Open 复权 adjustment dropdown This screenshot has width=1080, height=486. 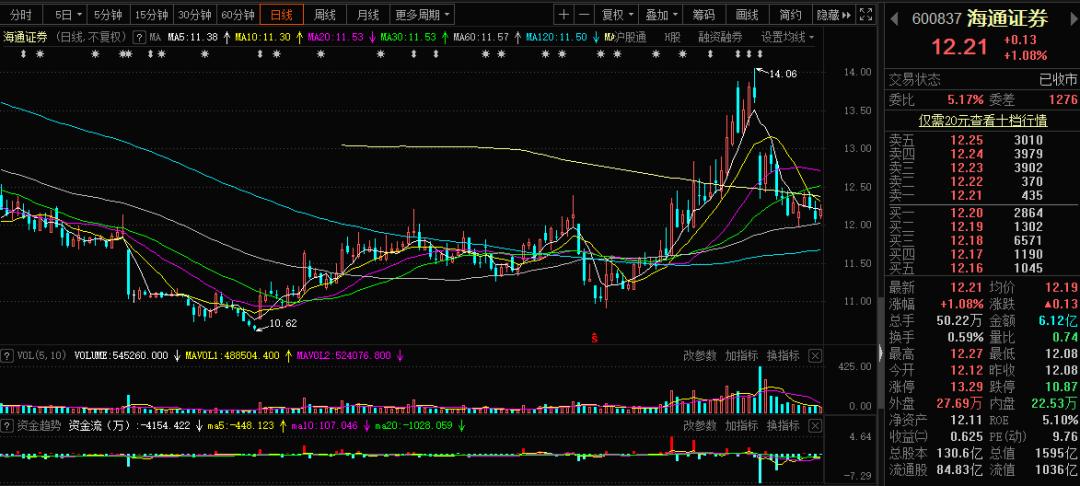(617, 14)
